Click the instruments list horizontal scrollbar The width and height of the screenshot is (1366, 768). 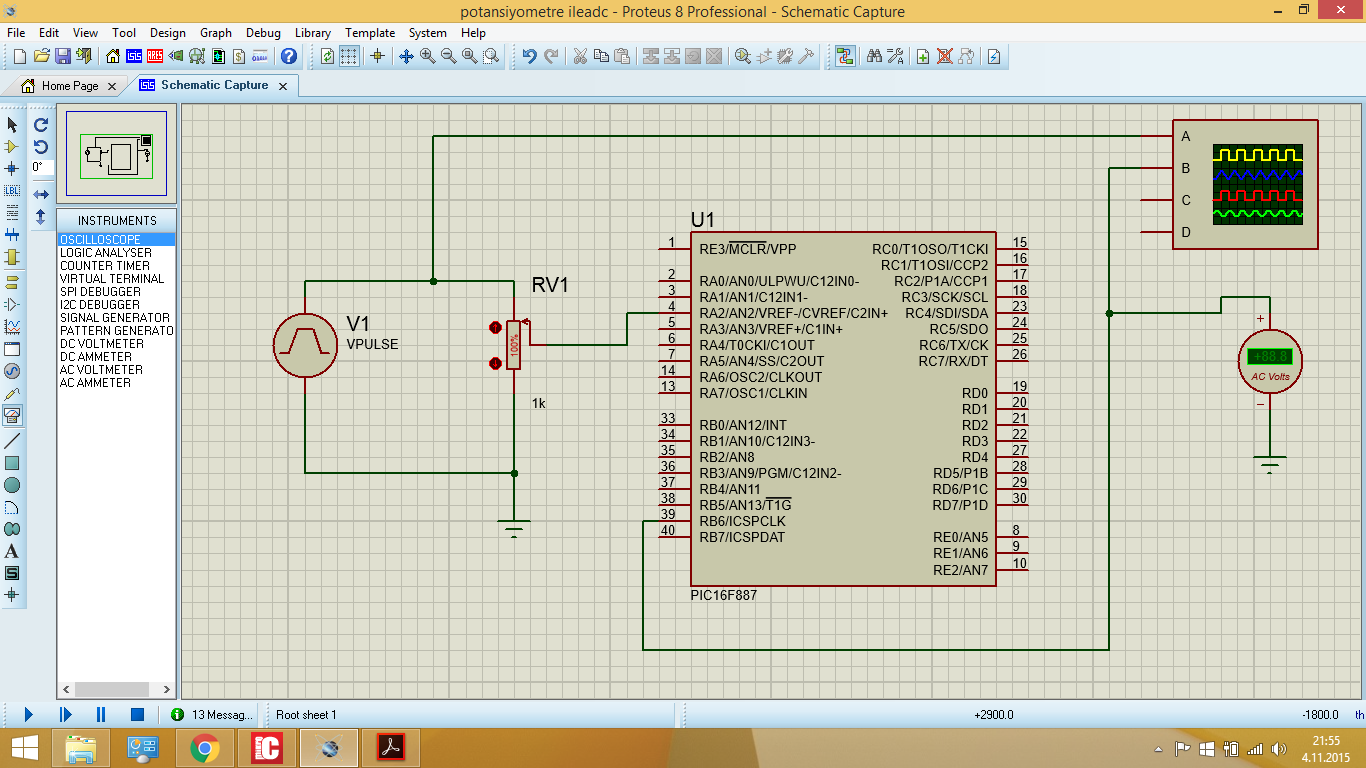(x=116, y=689)
